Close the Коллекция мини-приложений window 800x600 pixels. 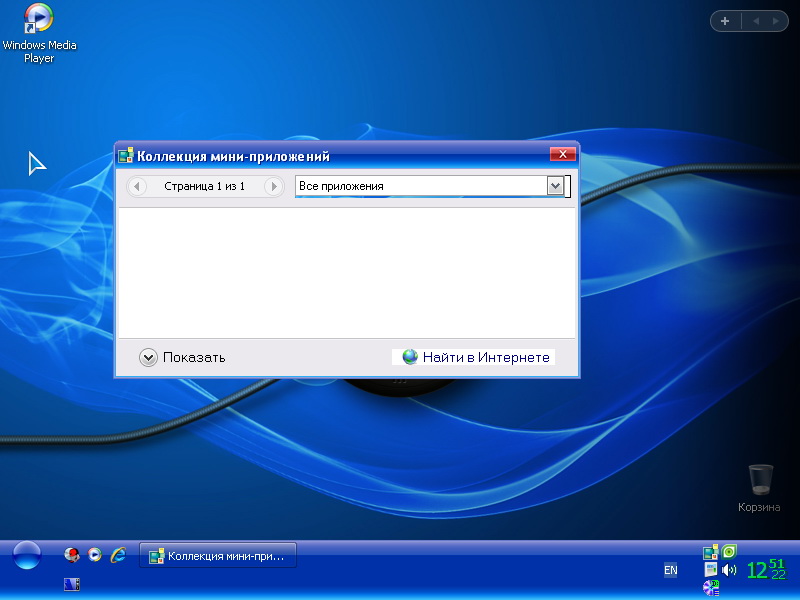click(563, 155)
